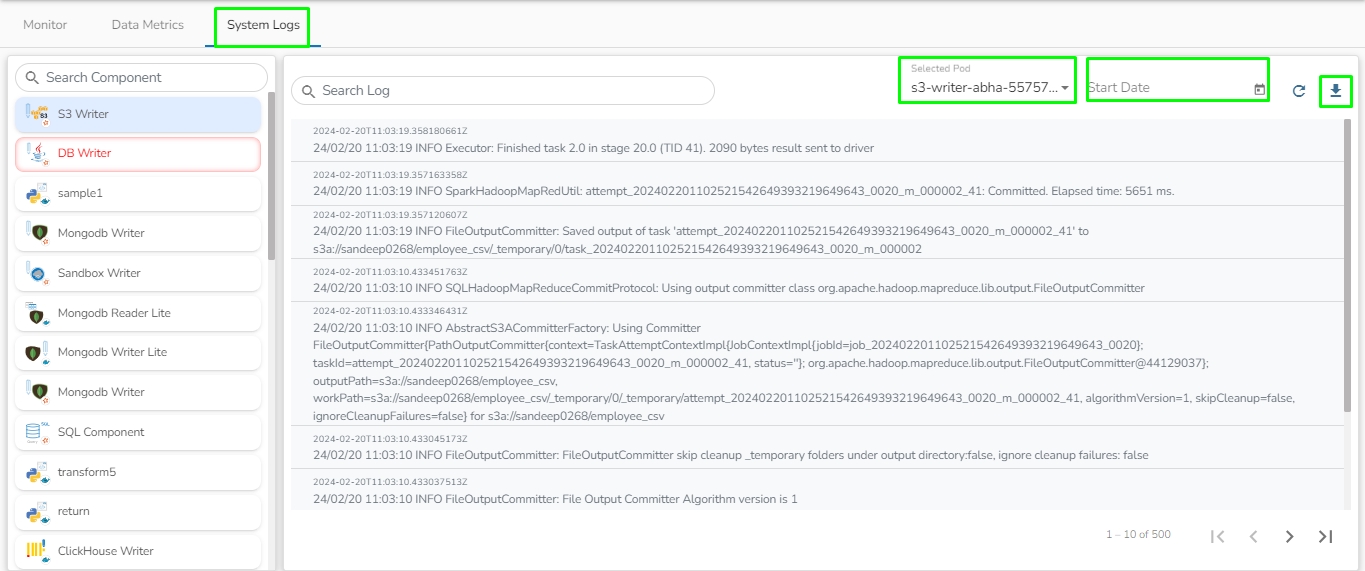The image size is (1365, 571).
Task: Click the magnifier icon in Search Component
Action: (x=32, y=77)
